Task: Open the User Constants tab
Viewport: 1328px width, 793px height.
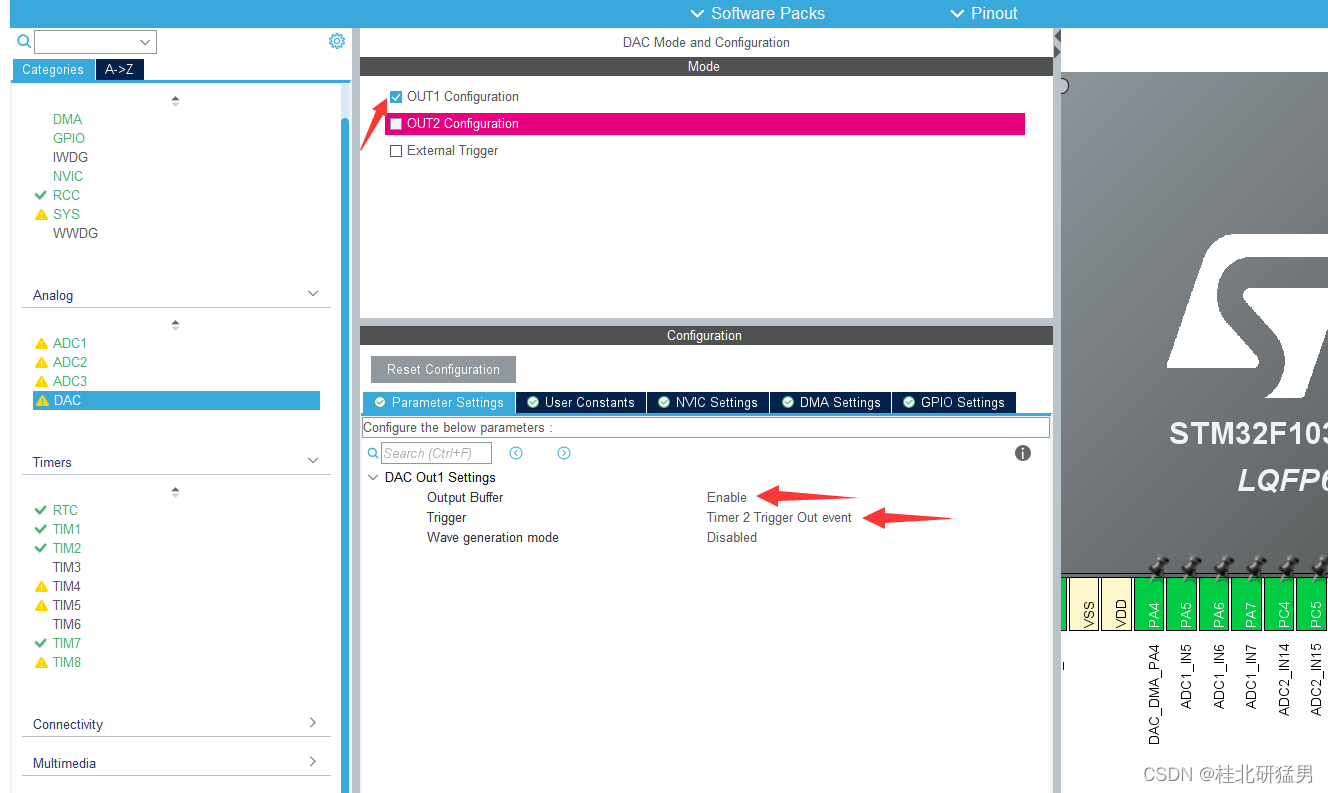Action: point(581,402)
